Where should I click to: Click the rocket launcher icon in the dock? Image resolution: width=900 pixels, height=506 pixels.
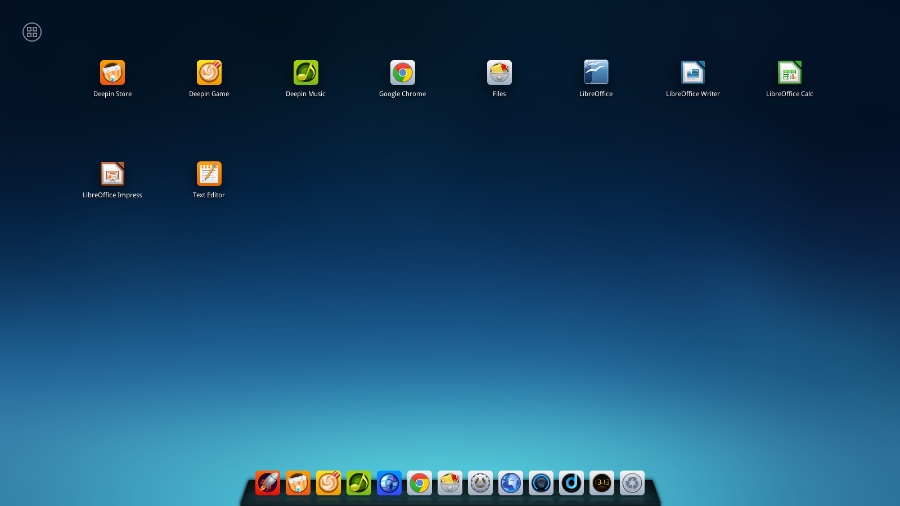pyautogui.click(x=268, y=483)
